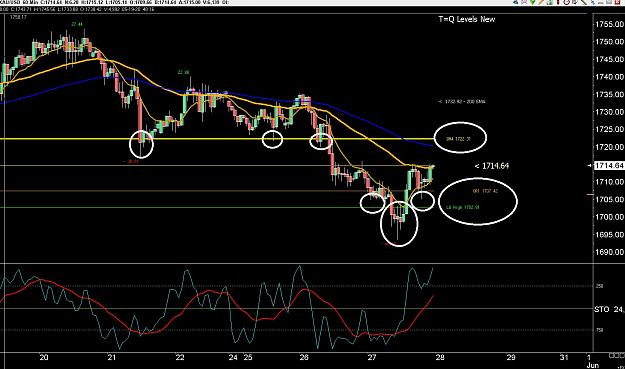Click the 1700.00 price axis label
Viewport: 625px width, 369px height.
click(x=609, y=217)
